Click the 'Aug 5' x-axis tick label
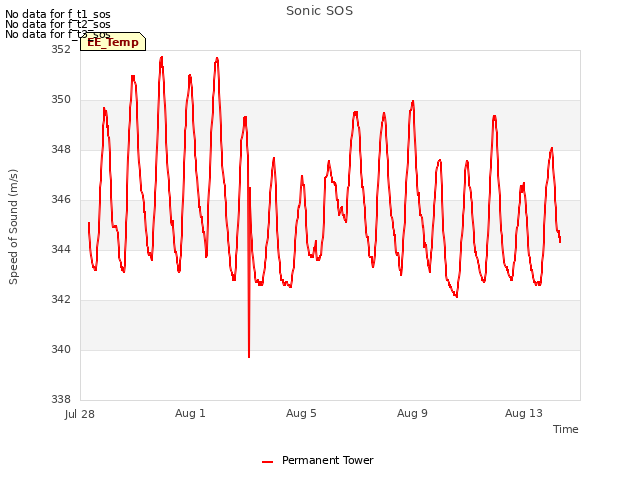The width and height of the screenshot is (640, 480). tap(301, 413)
